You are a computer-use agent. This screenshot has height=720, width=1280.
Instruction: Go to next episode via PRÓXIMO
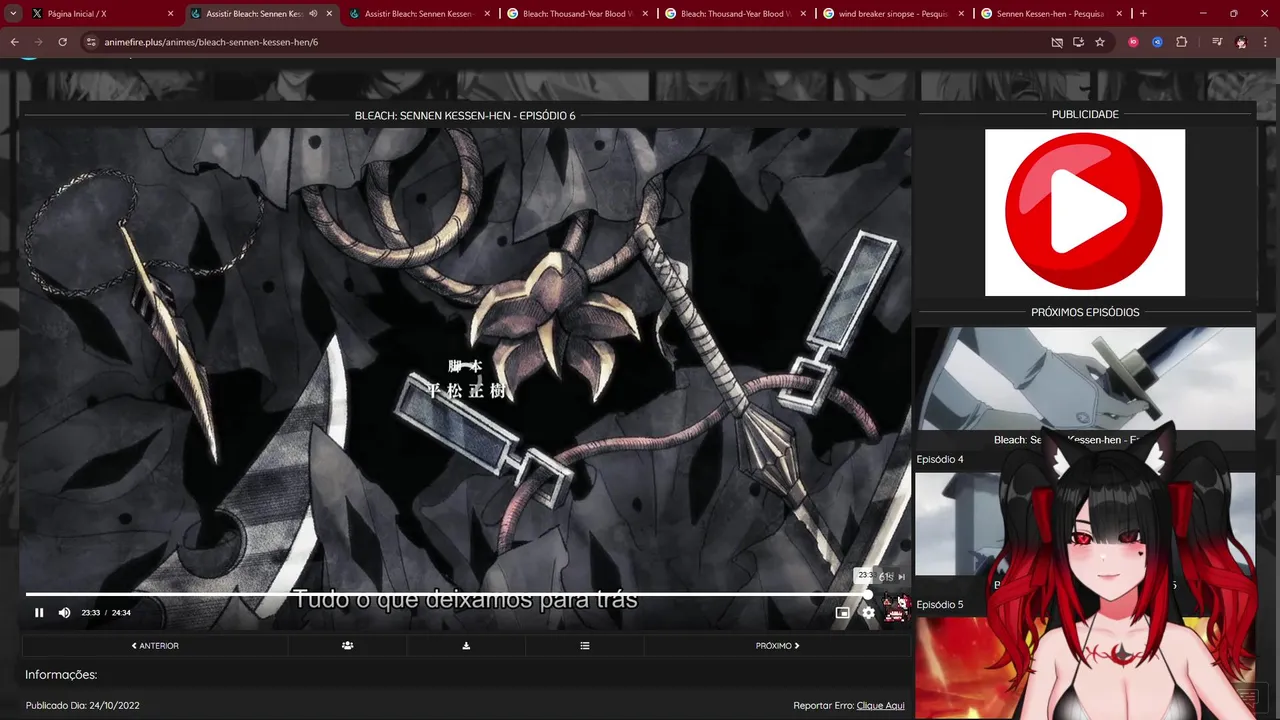[x=777, y=646]
